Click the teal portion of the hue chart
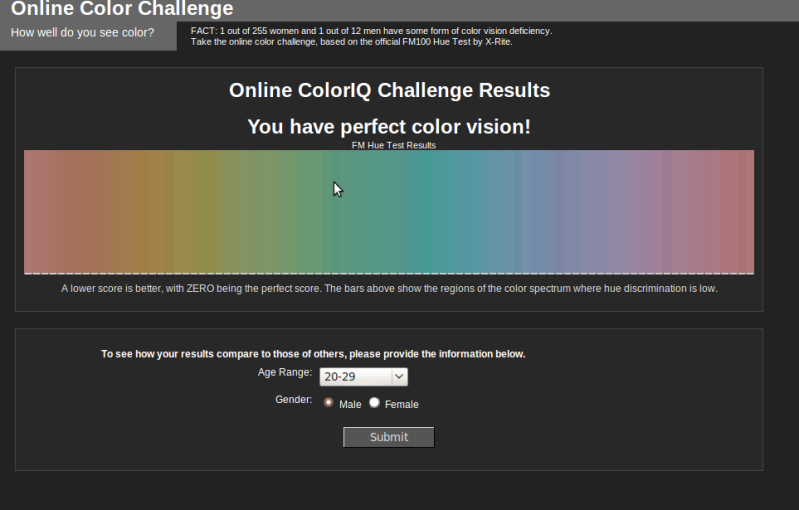799x510 pixels. 430,210
